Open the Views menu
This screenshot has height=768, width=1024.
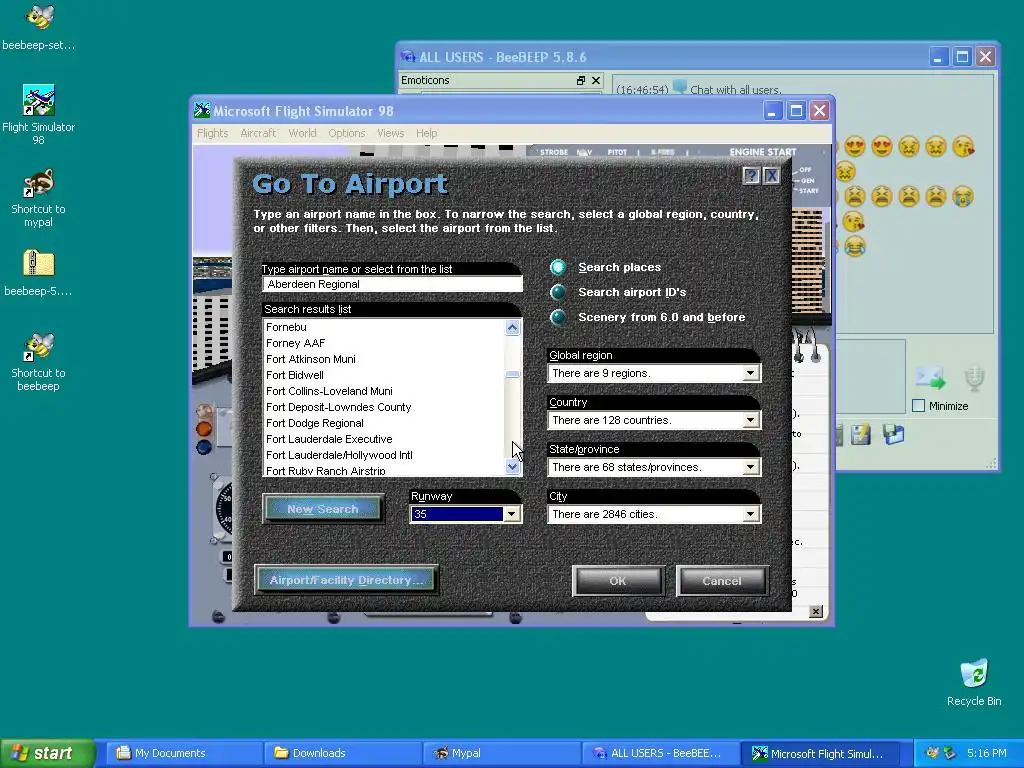click(x=391, y=133)
